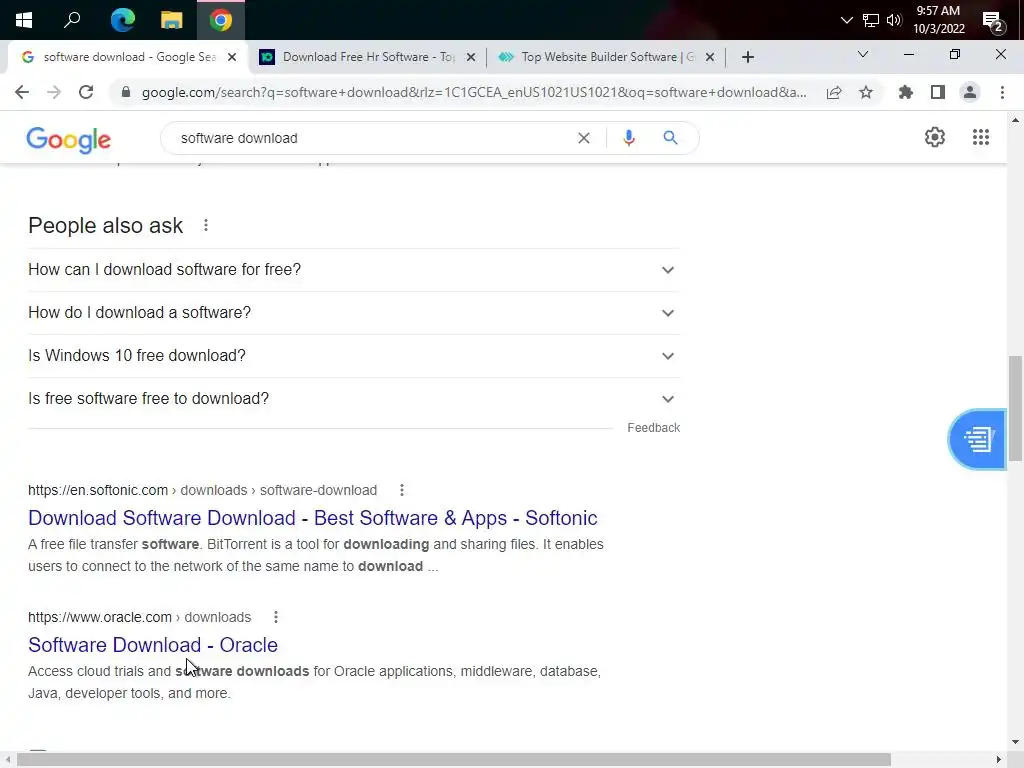This screenshot has width=1024, height=768.
Task: Clear the Google search box
Action: coord(583,138)
